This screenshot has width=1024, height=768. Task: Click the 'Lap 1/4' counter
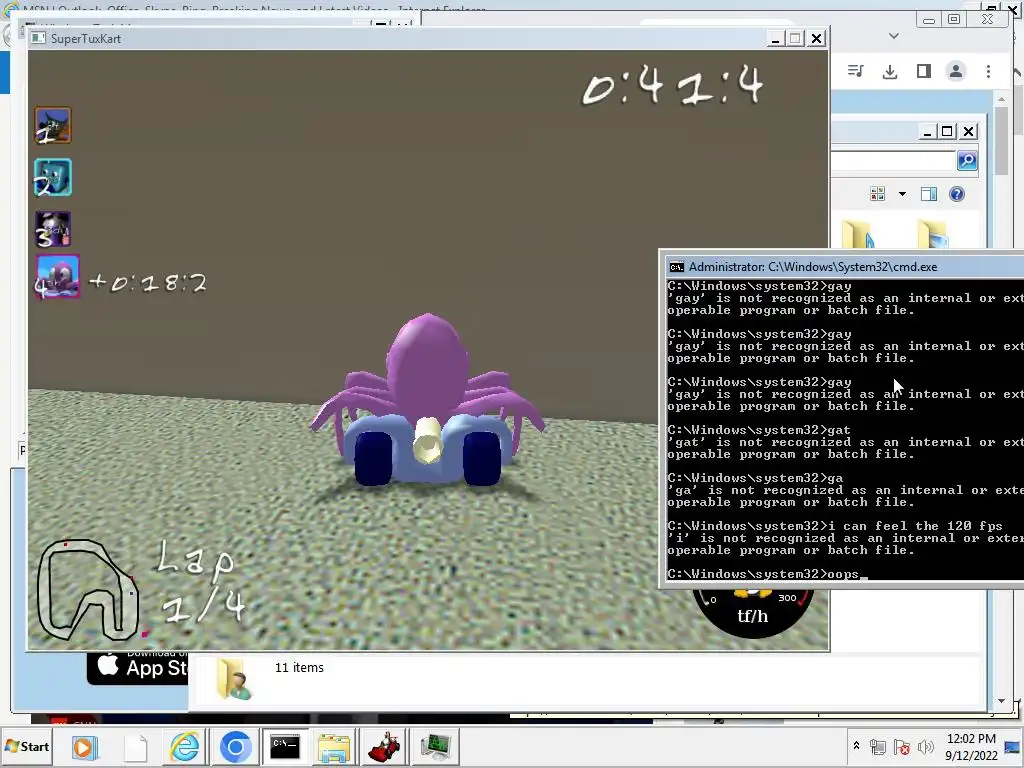point(200,583)
